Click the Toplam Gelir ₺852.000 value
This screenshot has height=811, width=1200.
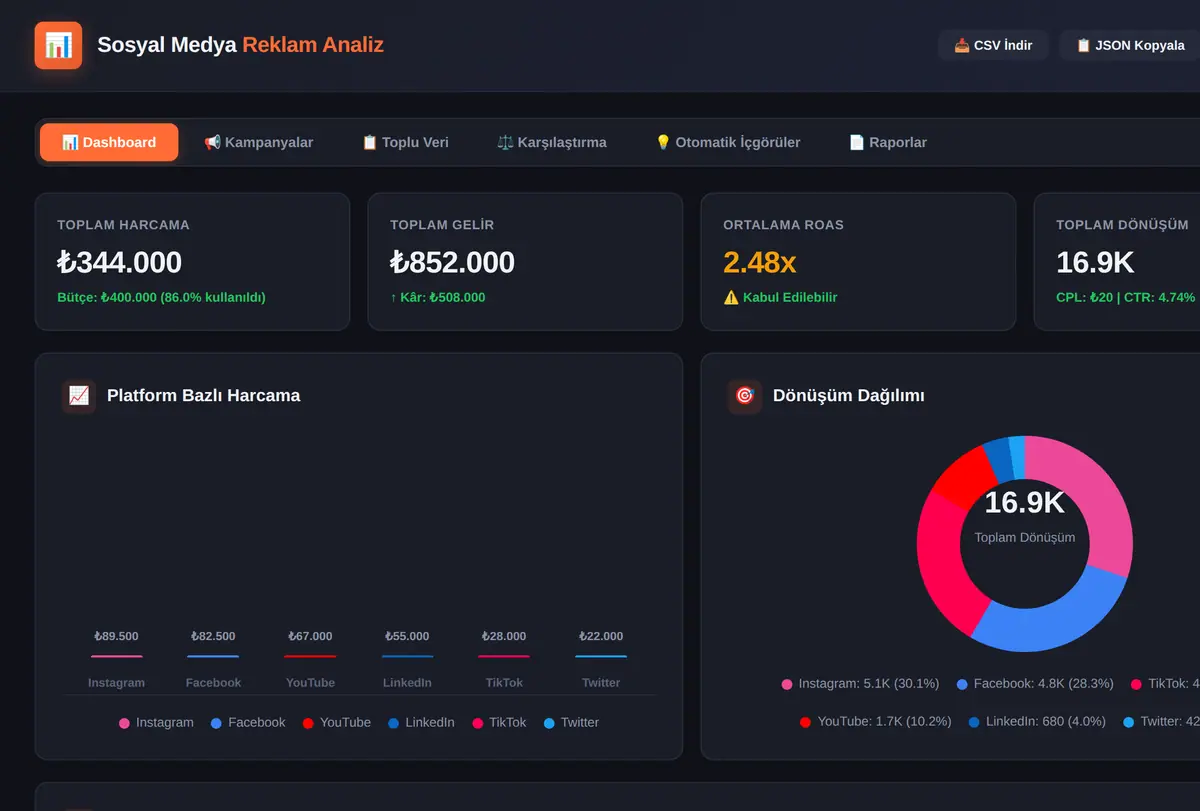click(452, 262)
